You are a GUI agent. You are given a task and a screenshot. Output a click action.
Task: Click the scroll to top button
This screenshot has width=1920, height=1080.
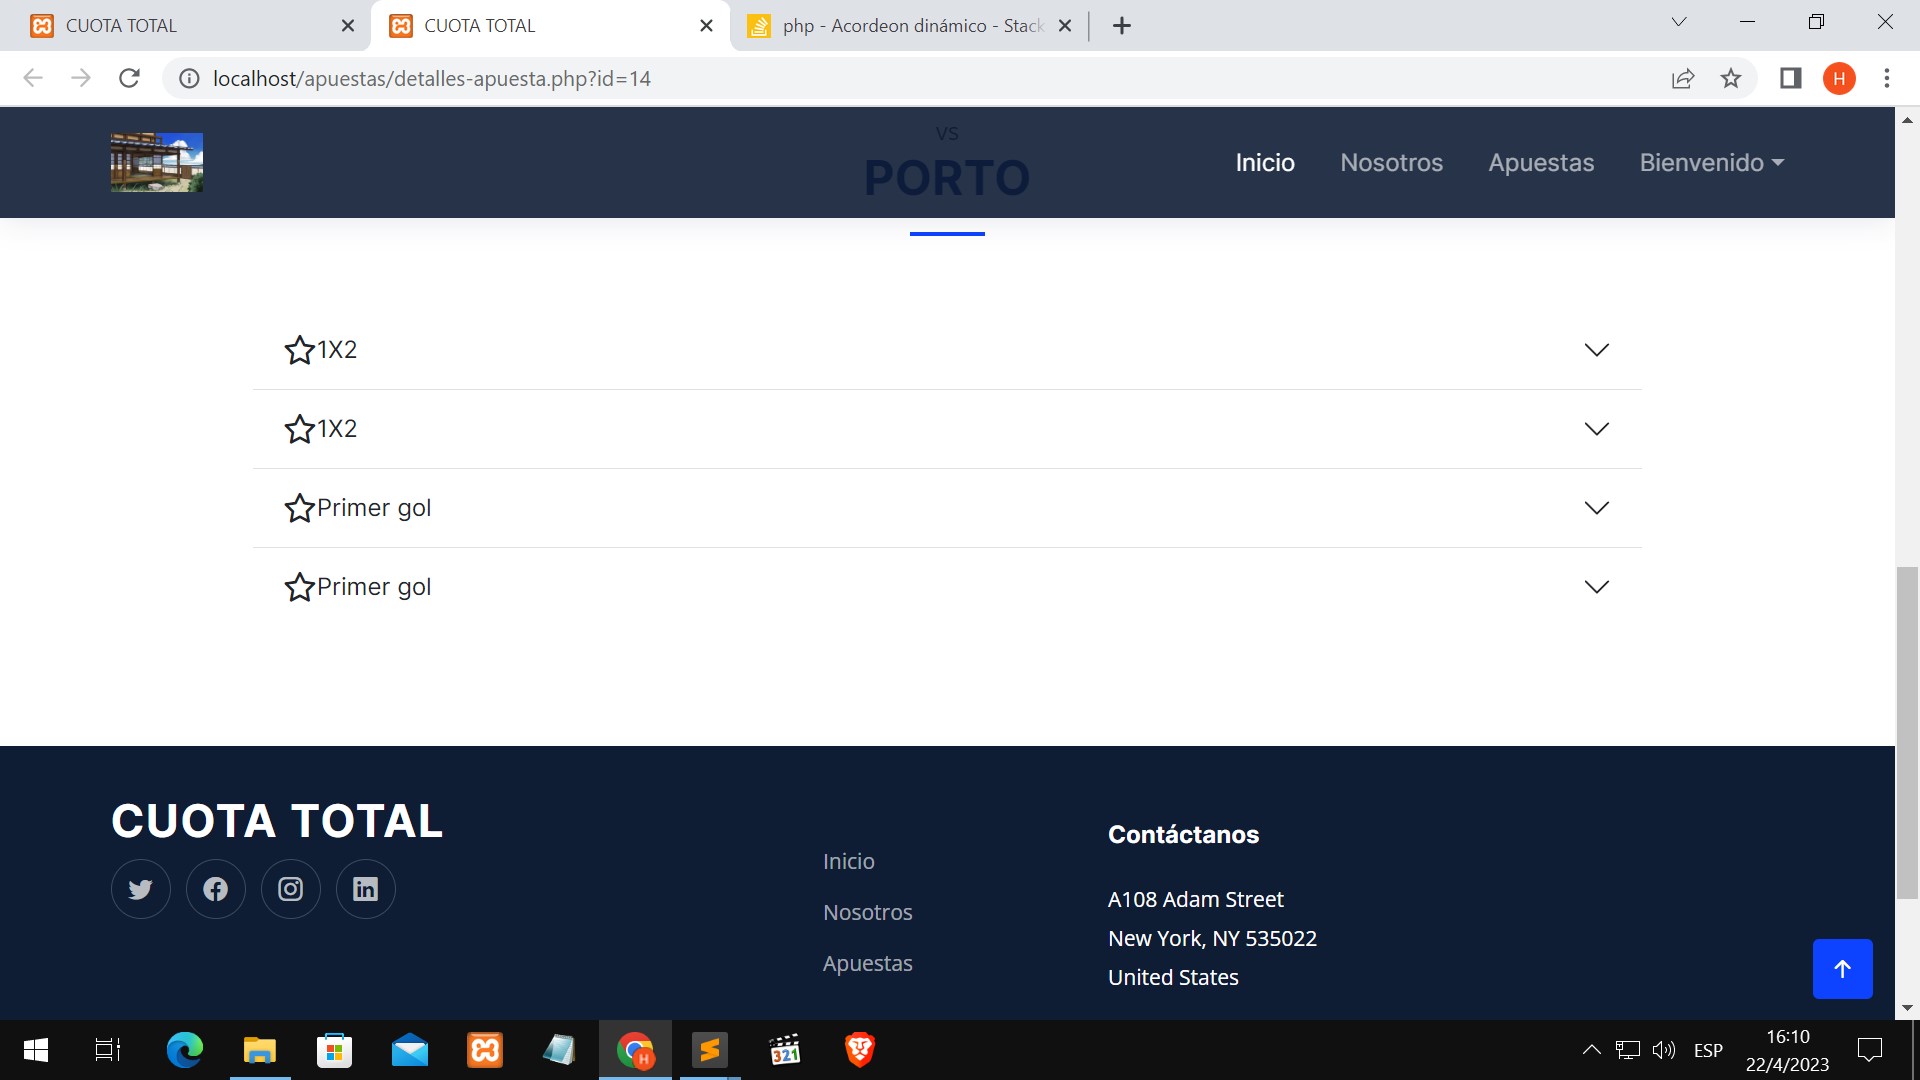(1842, 968)
